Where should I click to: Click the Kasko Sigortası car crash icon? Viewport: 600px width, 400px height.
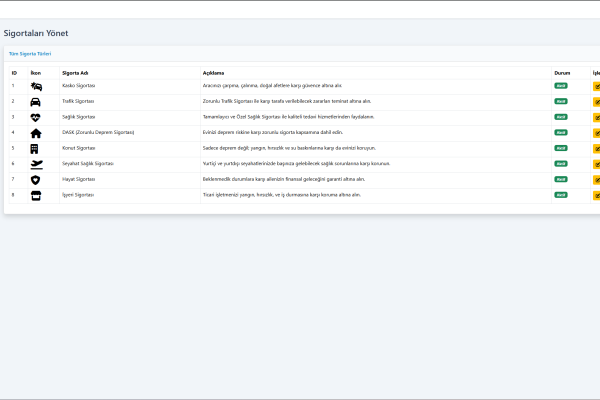(36, 86)
